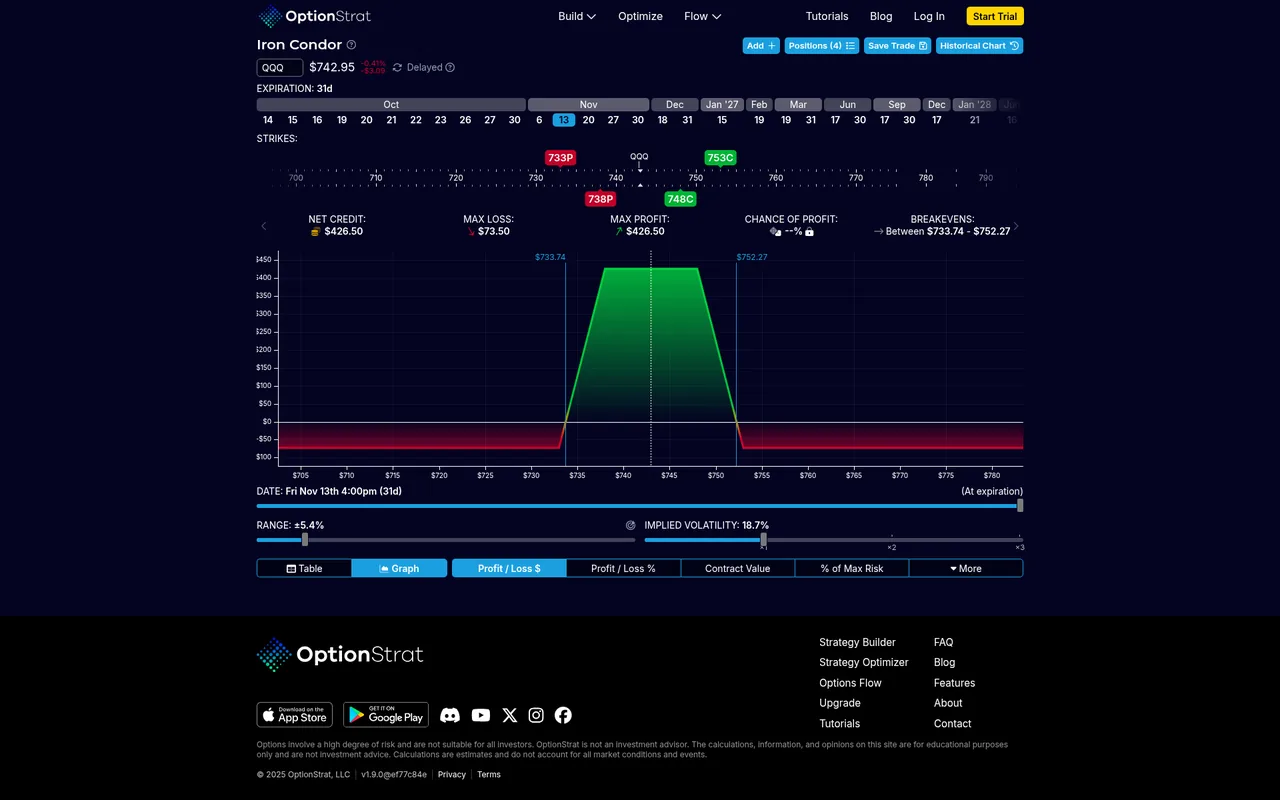Click the help icon beside Iron Condor
The width and height of the screenshot is (1280, 800).
pos(351,45)
